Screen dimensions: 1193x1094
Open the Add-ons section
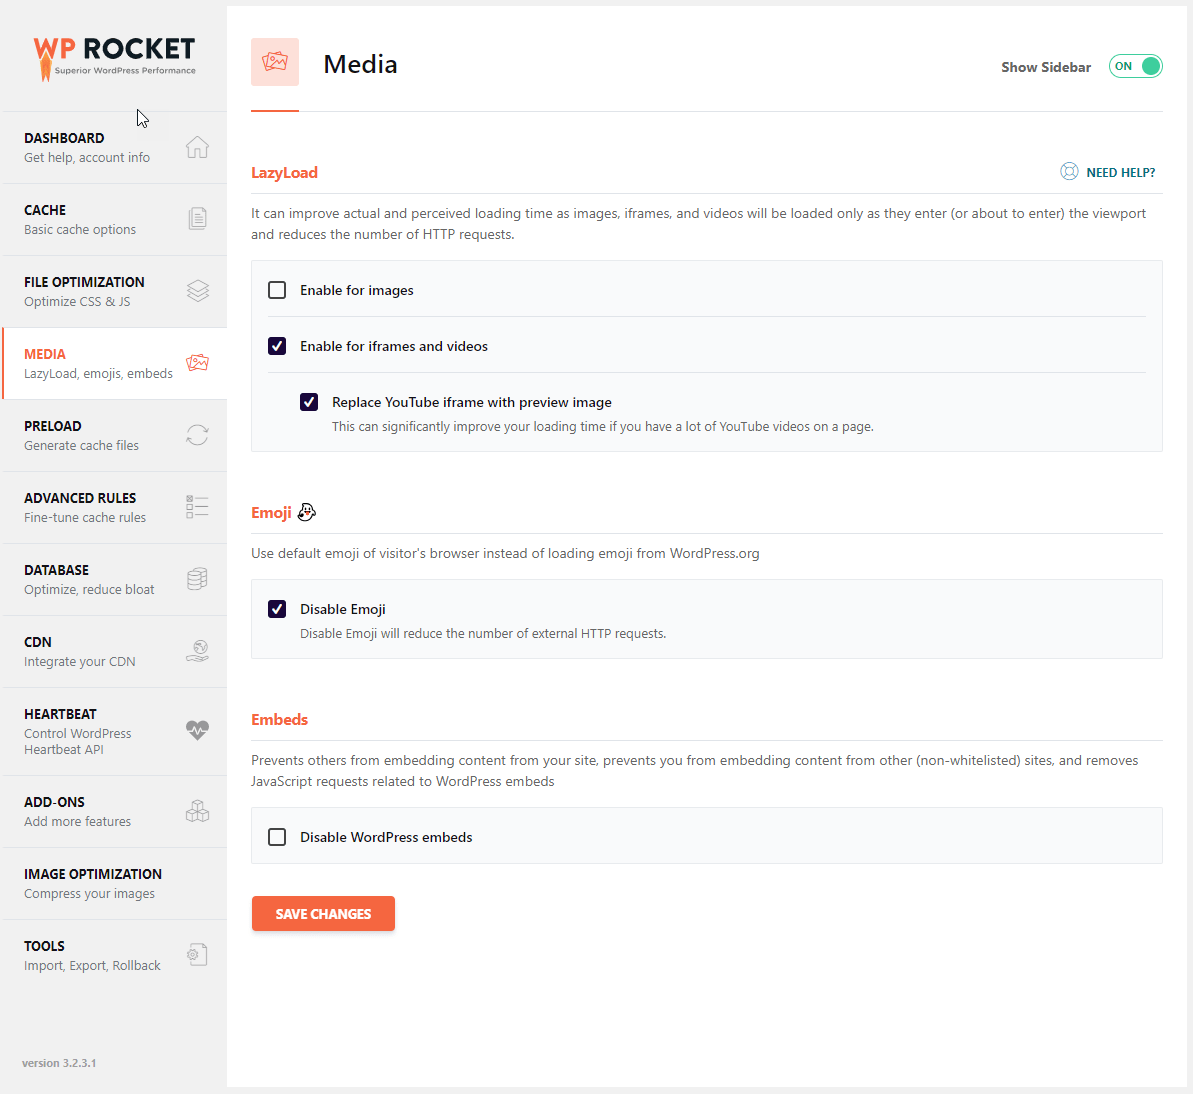[115, 811]
